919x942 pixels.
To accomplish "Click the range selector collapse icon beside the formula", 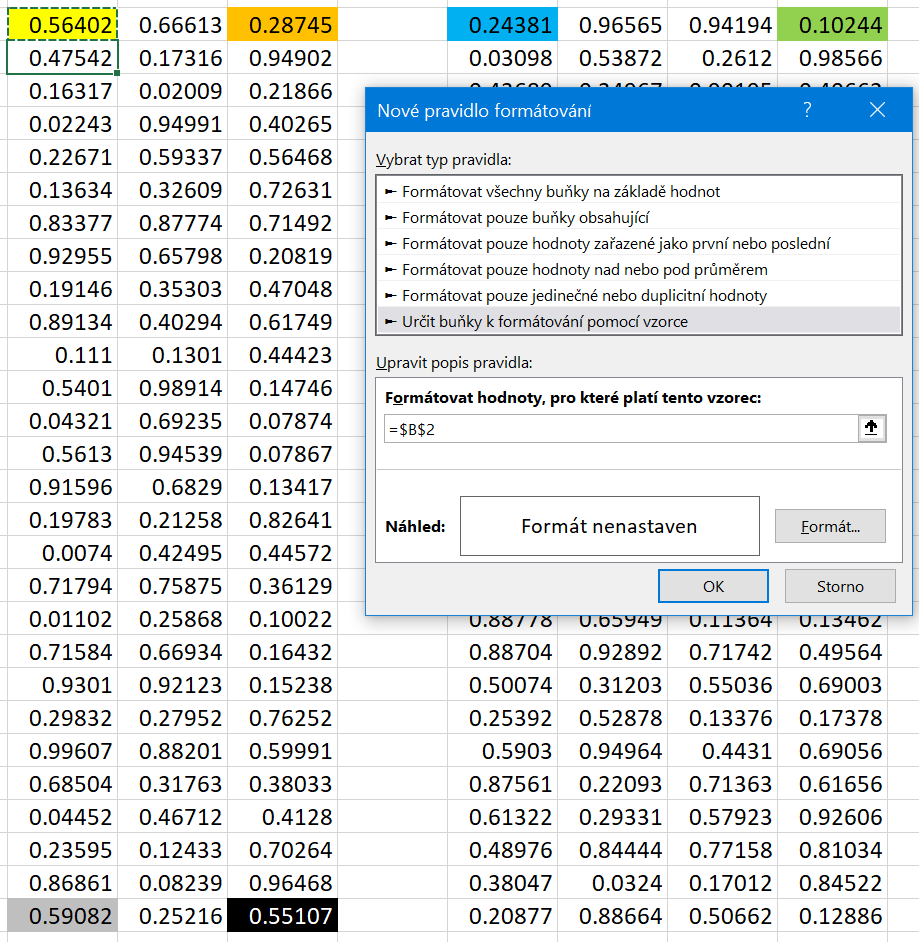I will click(870, 427).
